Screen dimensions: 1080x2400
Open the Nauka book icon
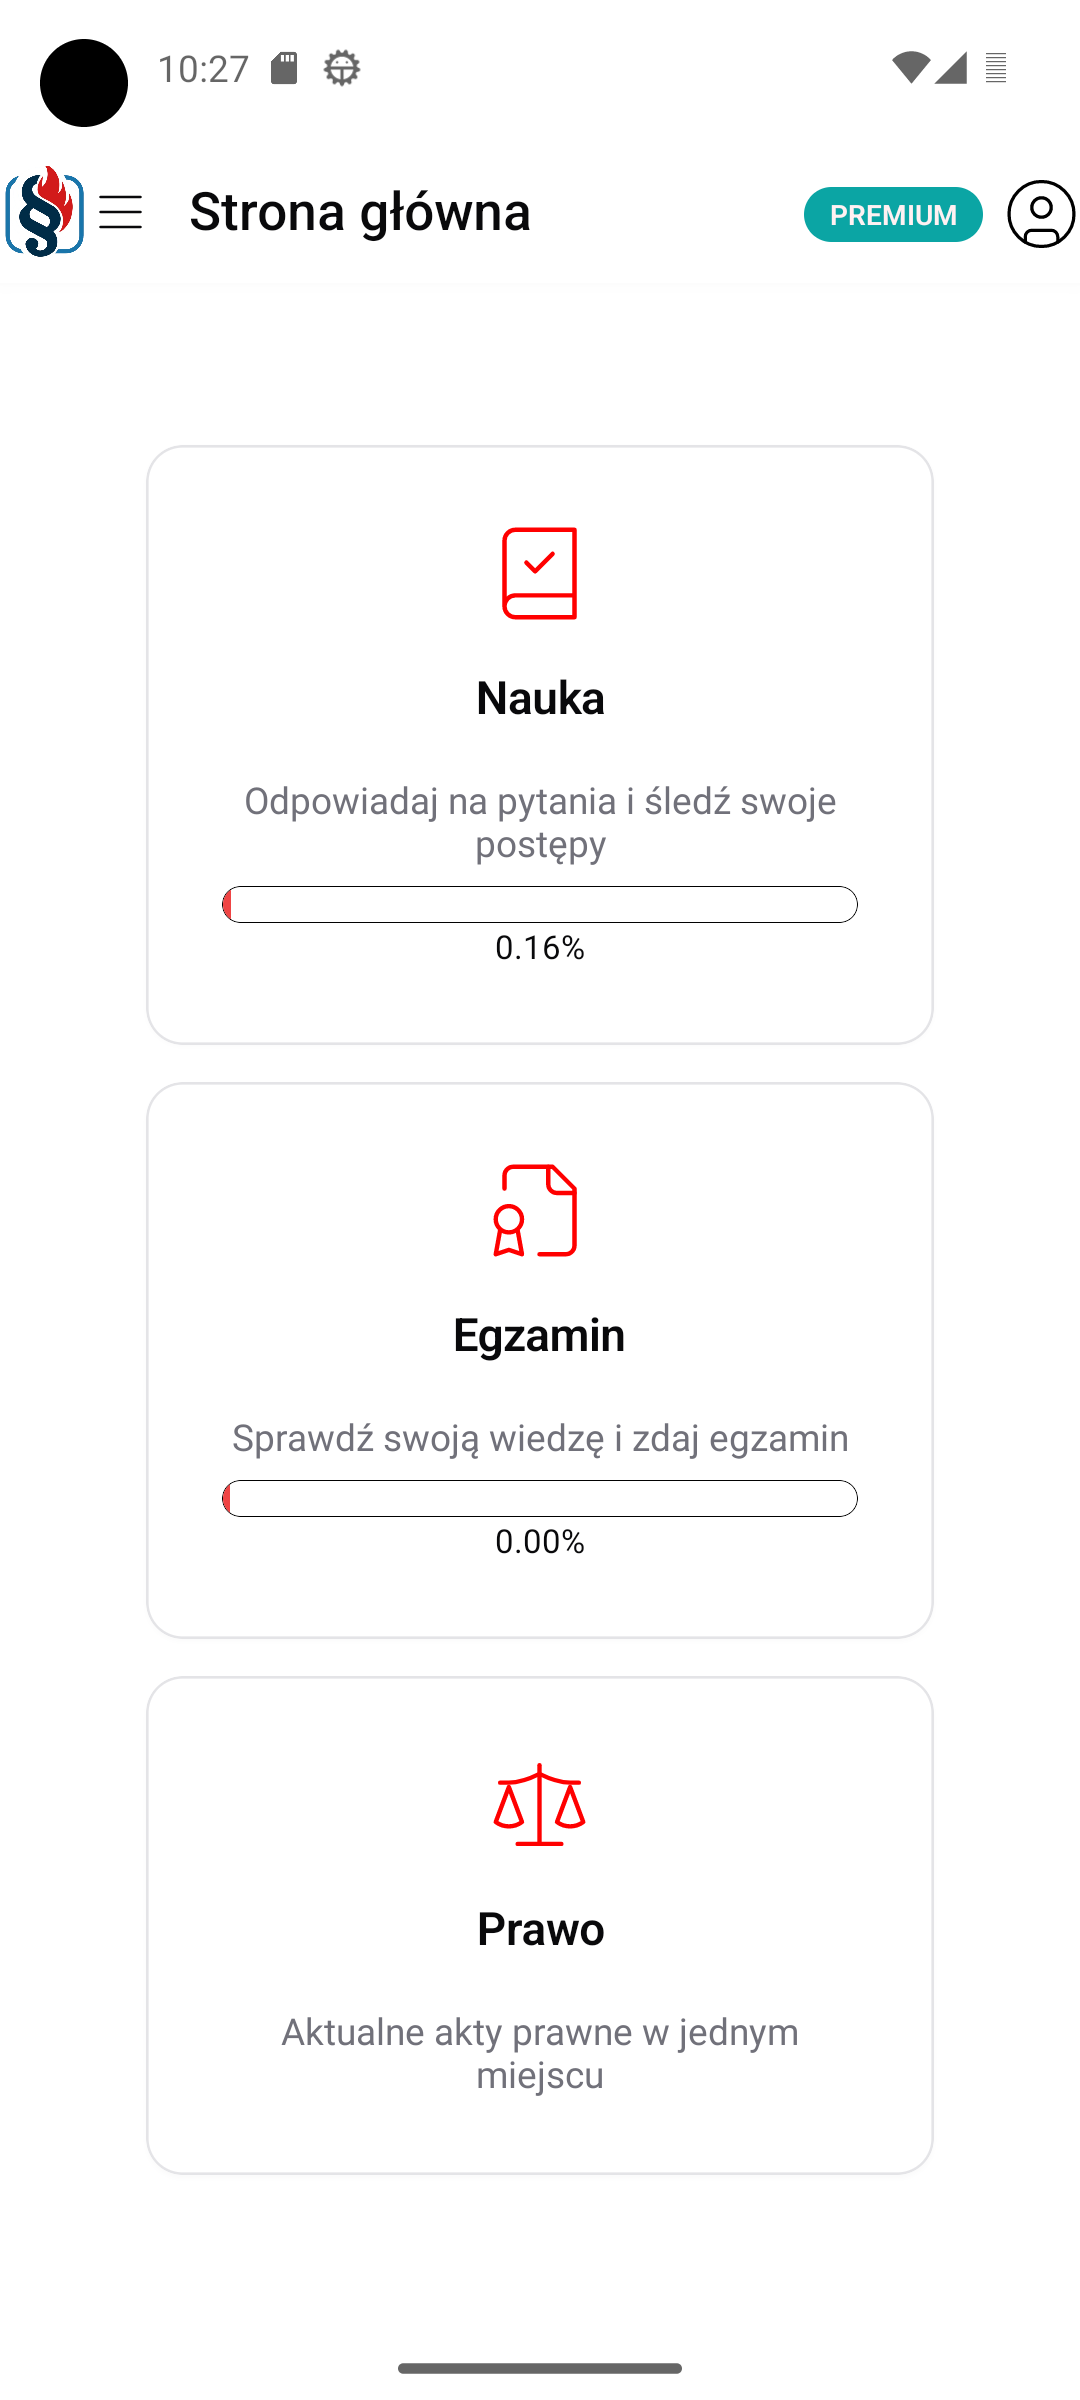tap(540, 572)
